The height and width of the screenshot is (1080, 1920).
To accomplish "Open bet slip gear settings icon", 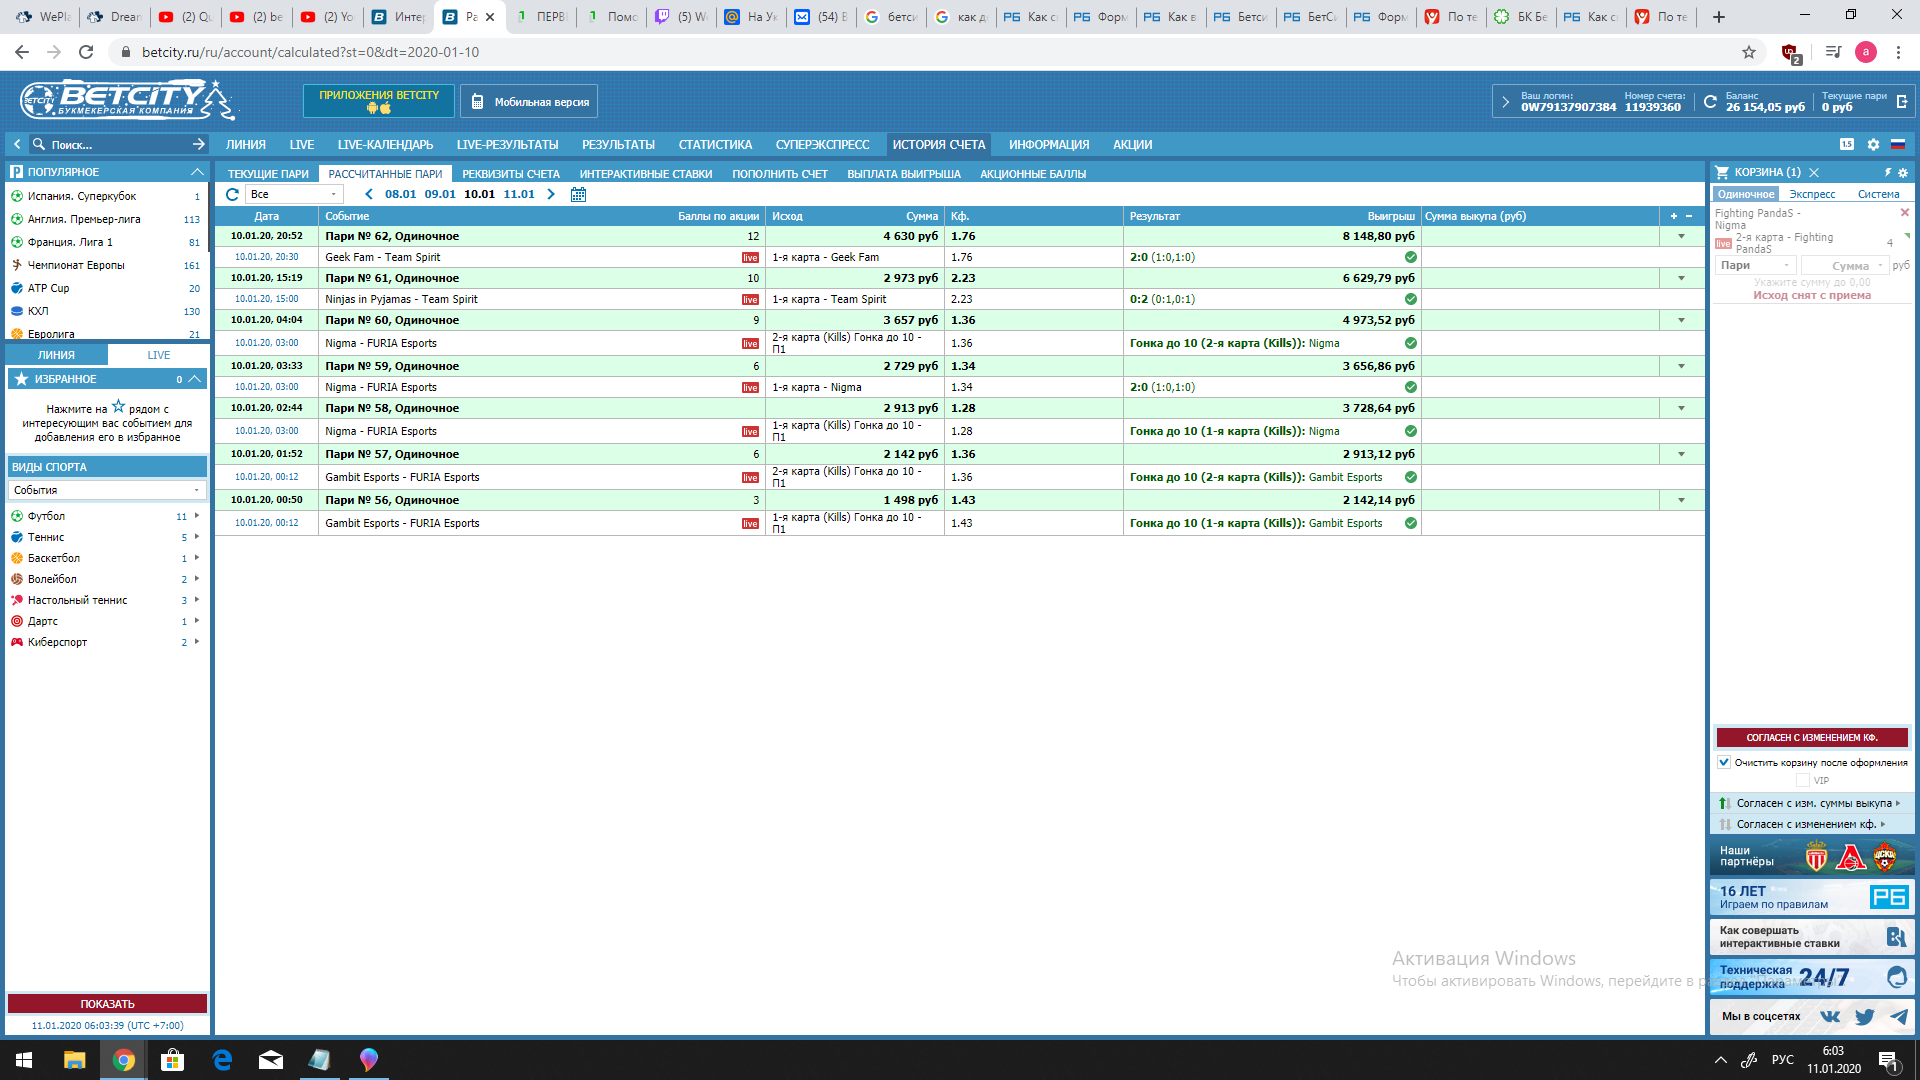I will pyautogui.click(x=1903, y=172).
